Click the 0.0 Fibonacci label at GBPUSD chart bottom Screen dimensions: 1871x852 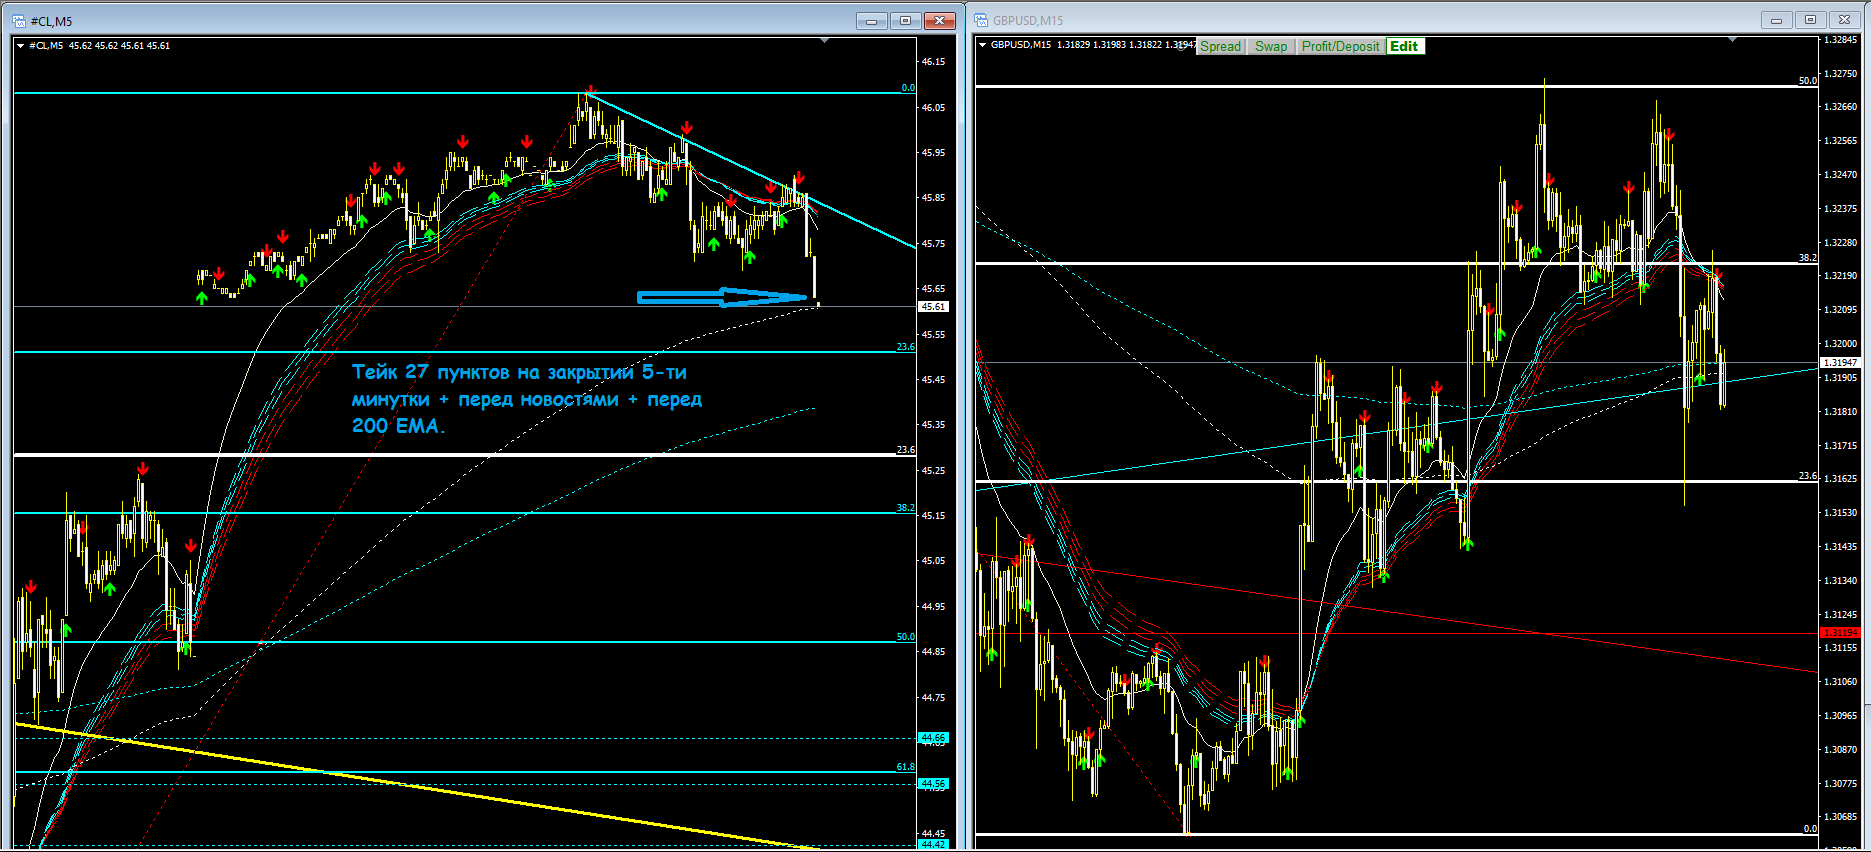(1810, 829)
